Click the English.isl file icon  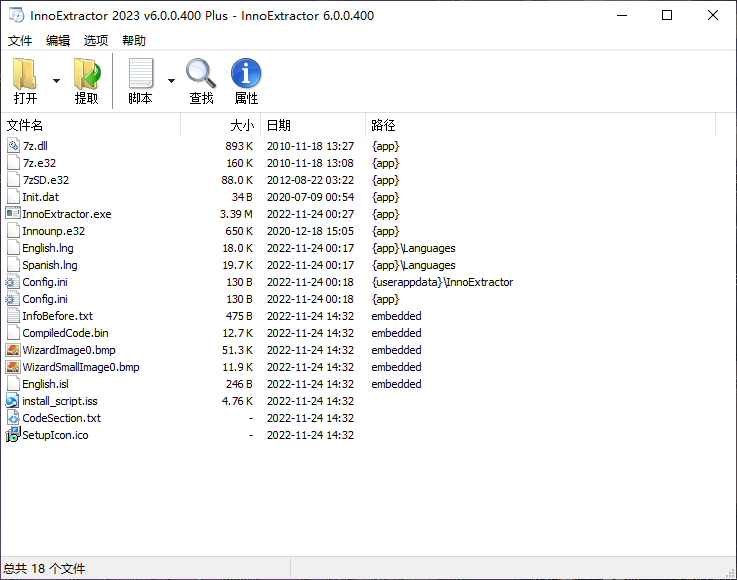(13, 384)
